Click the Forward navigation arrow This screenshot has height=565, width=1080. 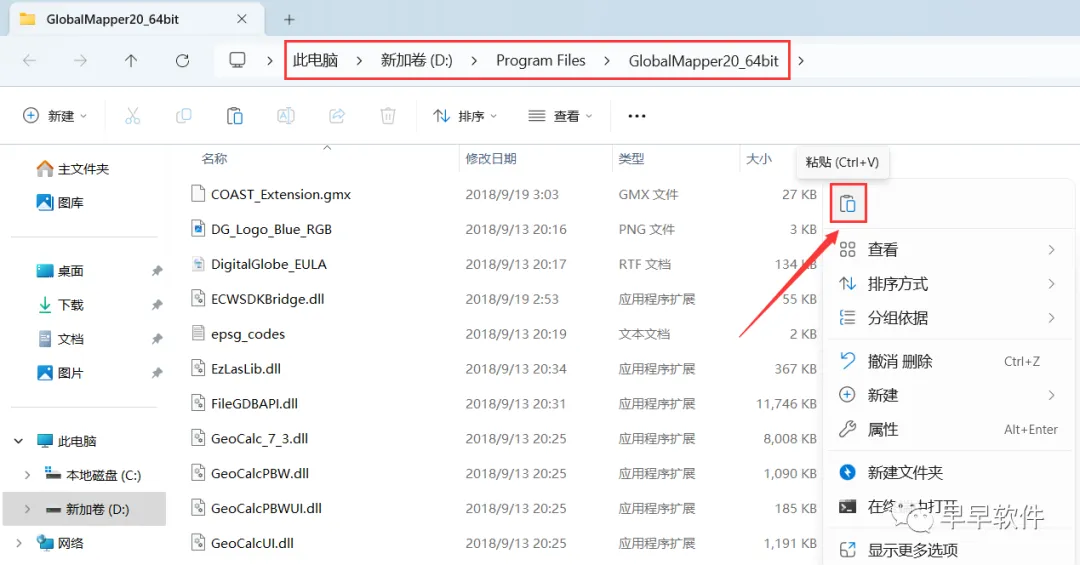(81, 61)
